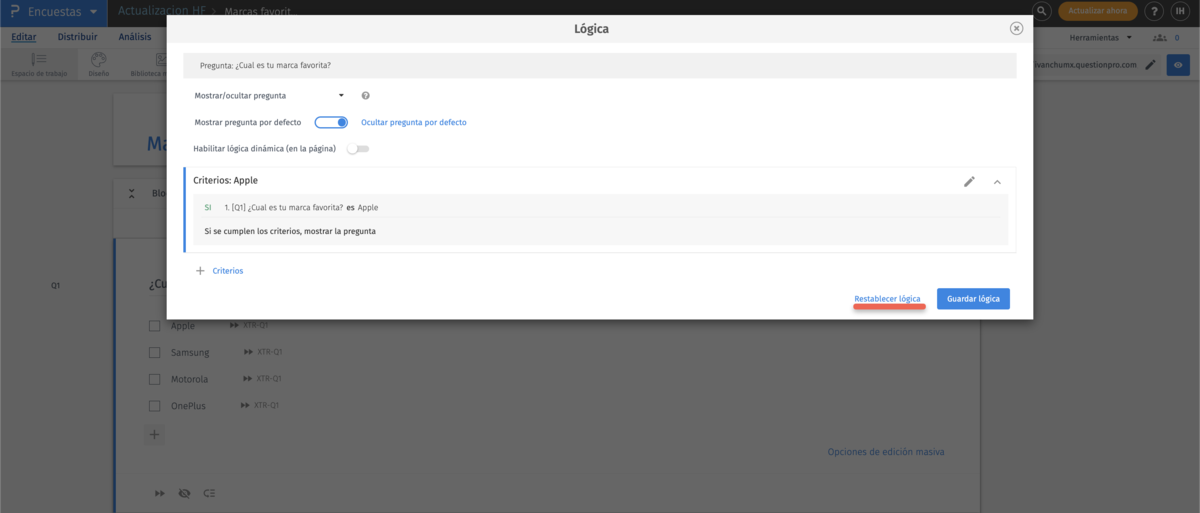This screenshot has height=513, width=1200.
Task: Click the QuestionPro logo icon
Action: 14,12
